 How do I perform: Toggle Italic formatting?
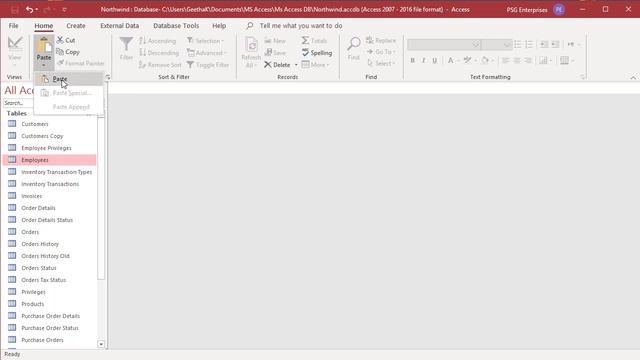coord(424,60)
